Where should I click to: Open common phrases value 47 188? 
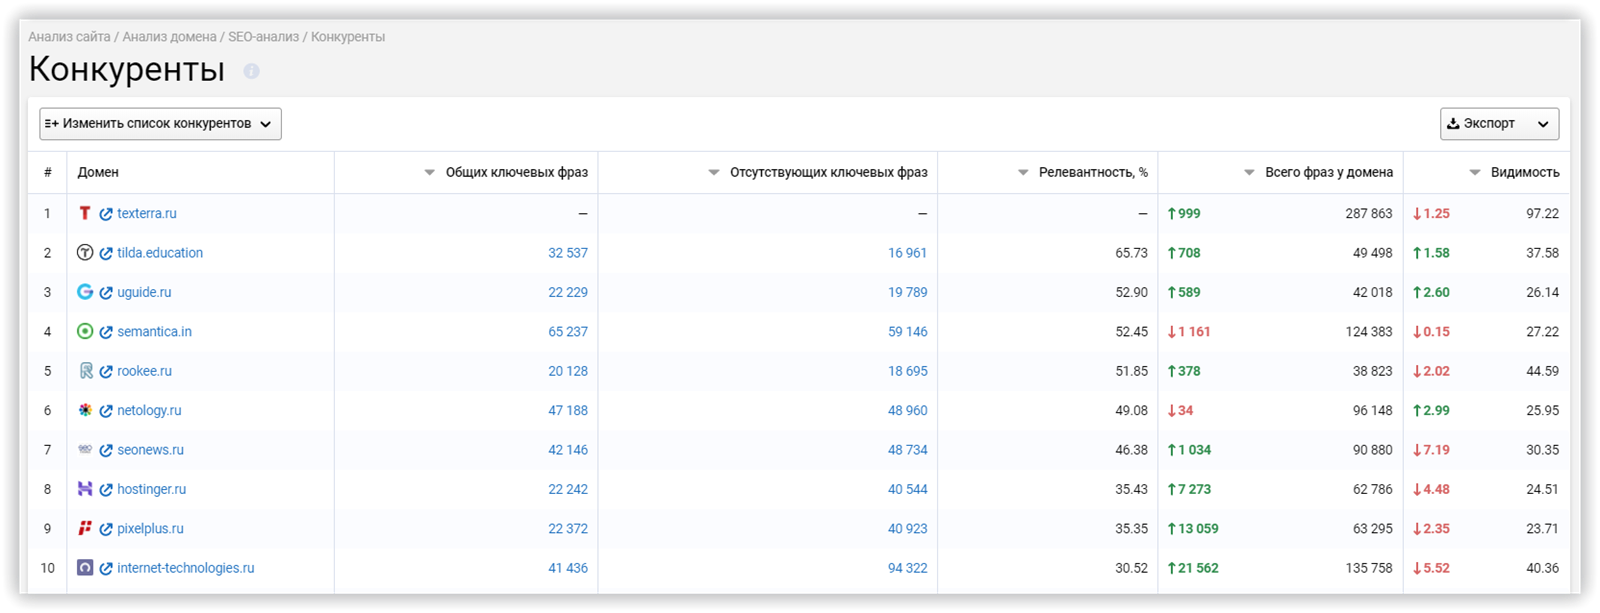(568, 411)
